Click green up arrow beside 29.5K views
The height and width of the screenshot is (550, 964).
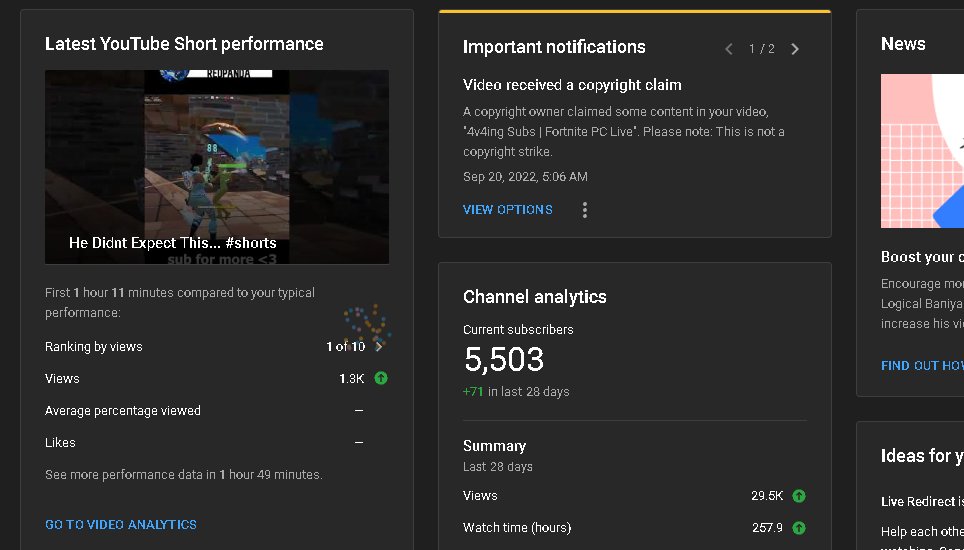[799, 496]
